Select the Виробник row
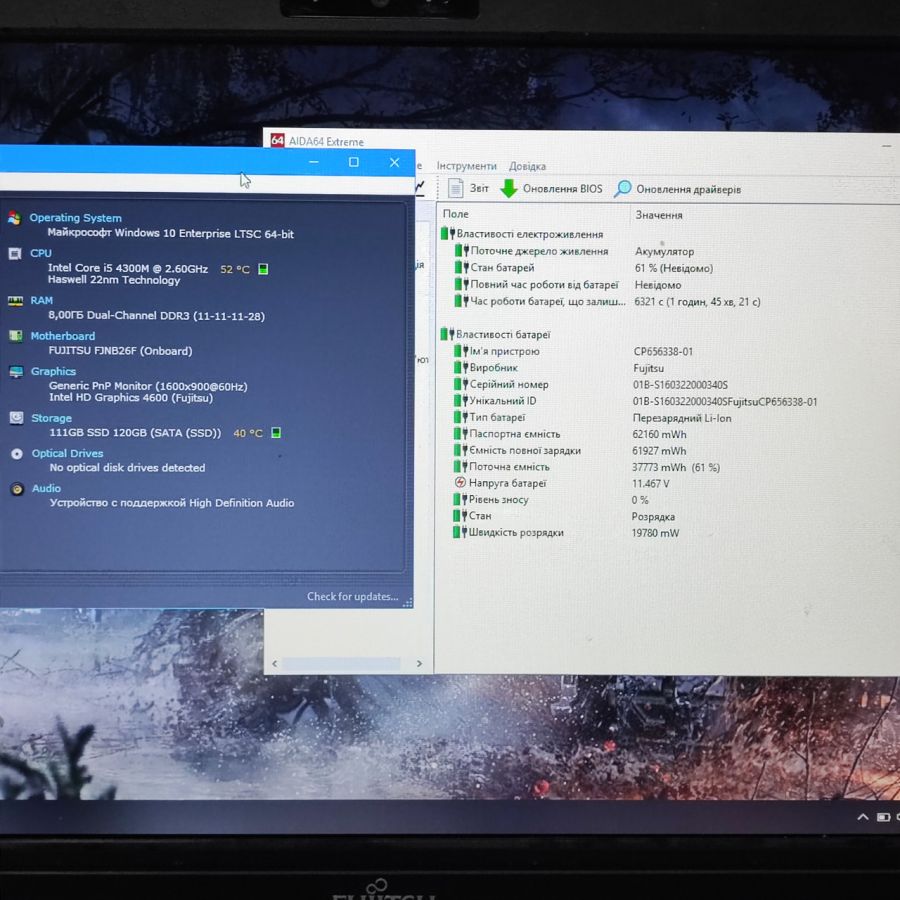The width and height of the screenshot is (900, 900). (558, 367)
